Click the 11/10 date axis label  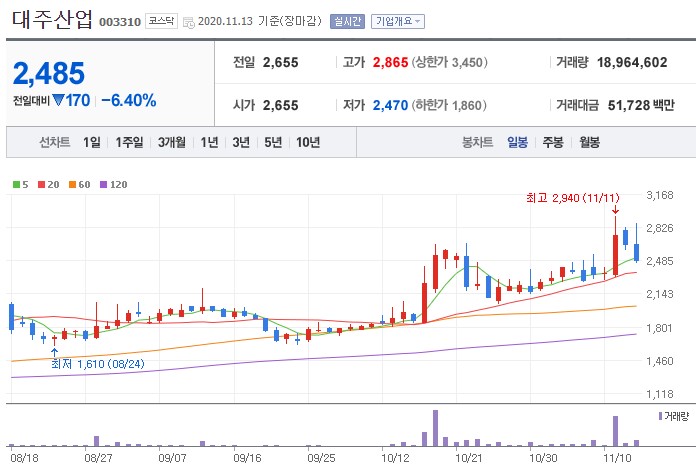click(x=617, y=458)
